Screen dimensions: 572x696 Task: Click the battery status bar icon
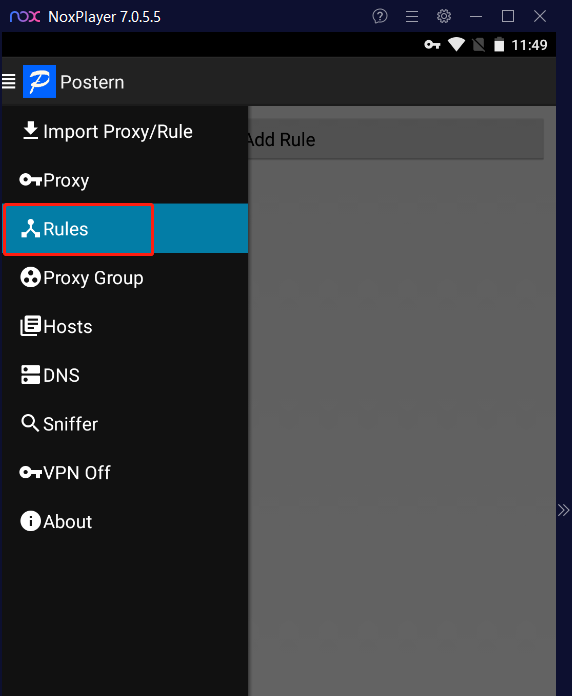coord(499,44)
